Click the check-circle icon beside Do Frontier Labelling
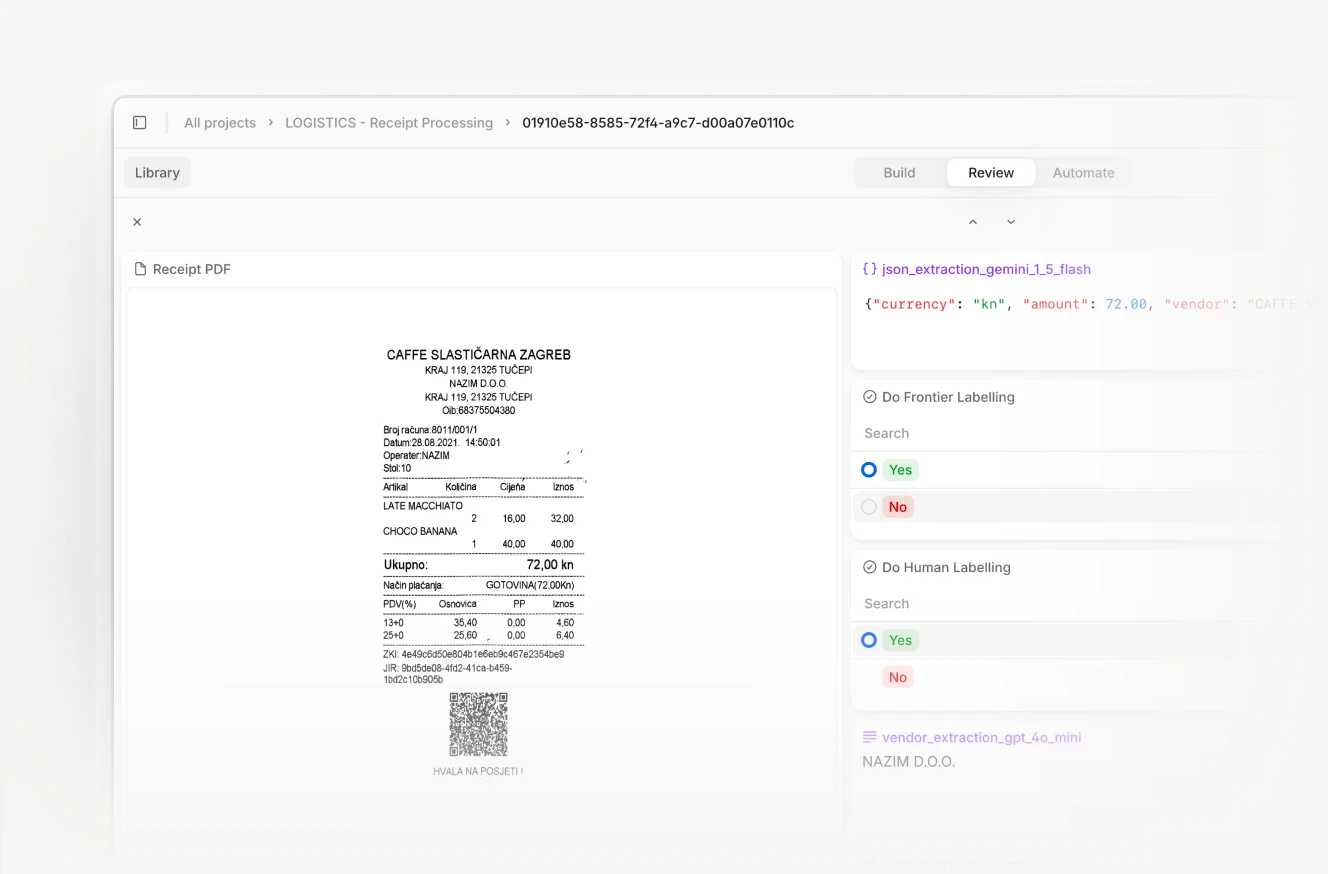 pos(870,397)
